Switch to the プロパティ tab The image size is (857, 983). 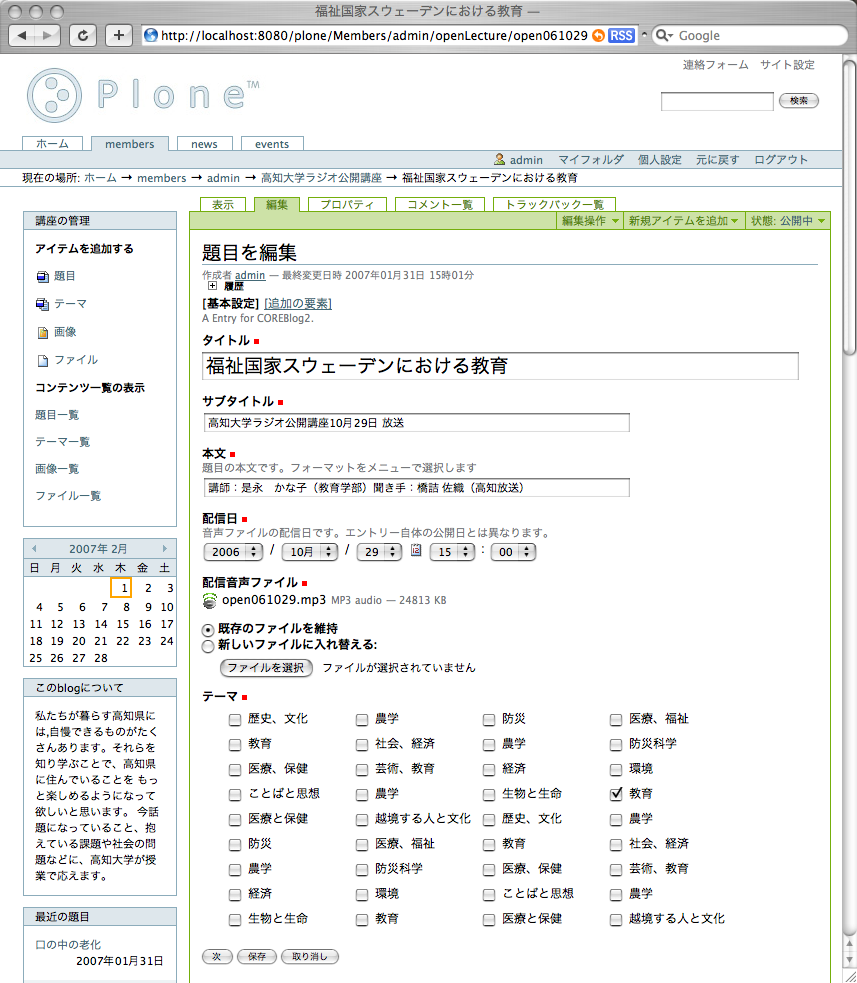[x=347, y=204]
